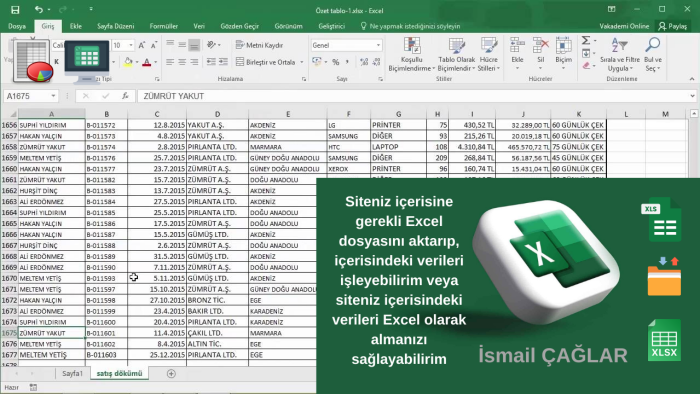Switch to the Sayfa1 sheet
The image size is (700, 394).
coord(72,373)
